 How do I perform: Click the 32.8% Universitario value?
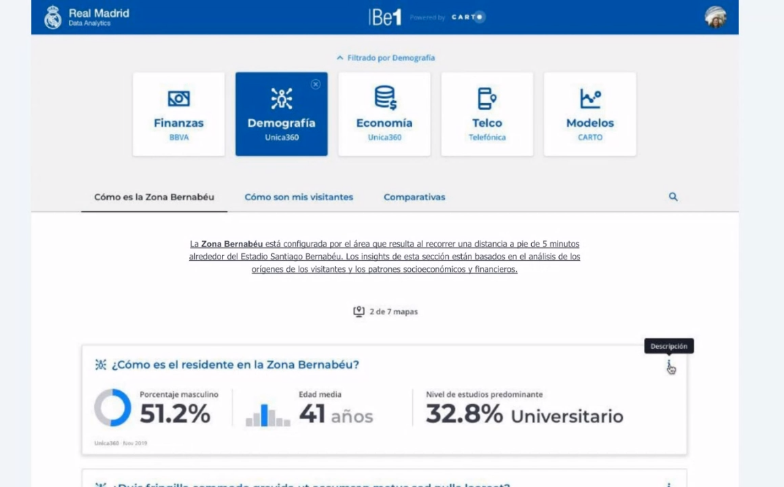point(524,414)
